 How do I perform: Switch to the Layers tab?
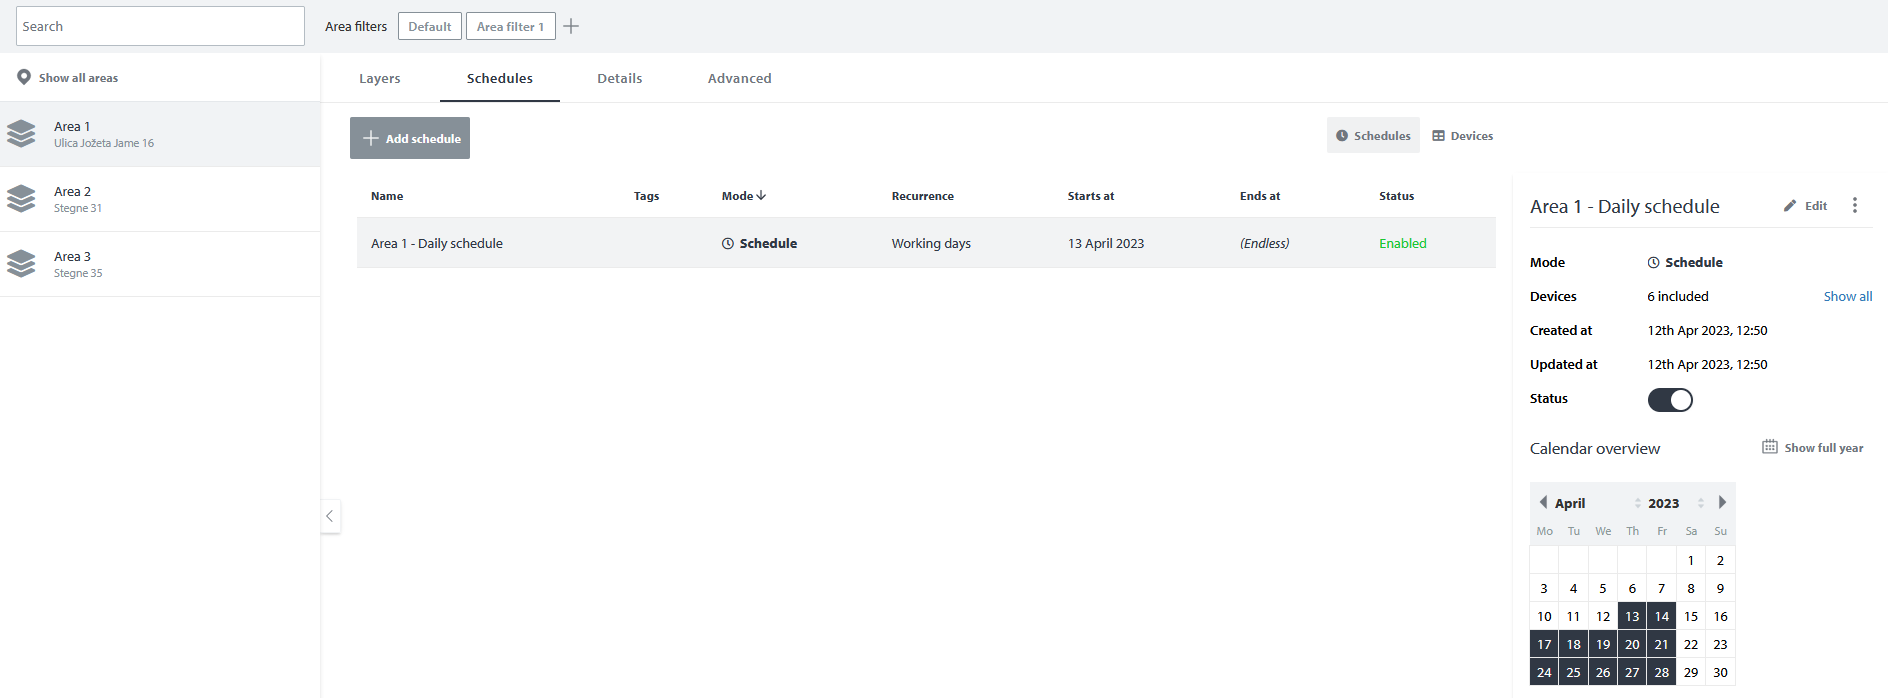pyautogui.click(x=379, y=78)
